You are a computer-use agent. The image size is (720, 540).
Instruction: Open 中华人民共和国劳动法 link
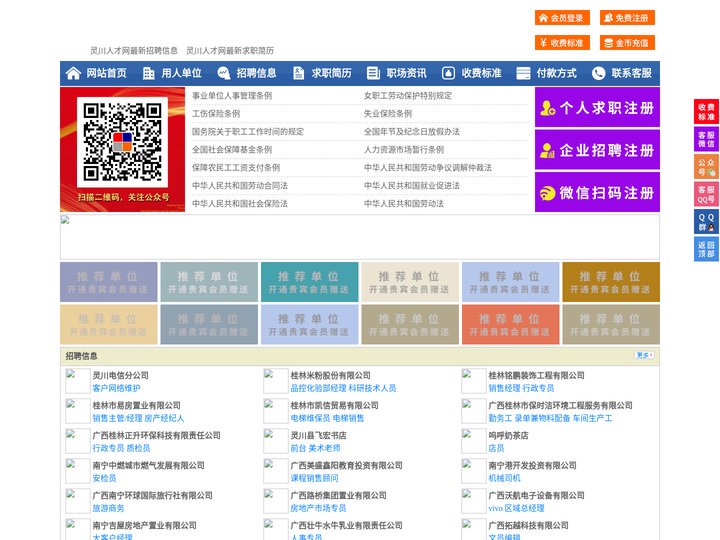404,203
